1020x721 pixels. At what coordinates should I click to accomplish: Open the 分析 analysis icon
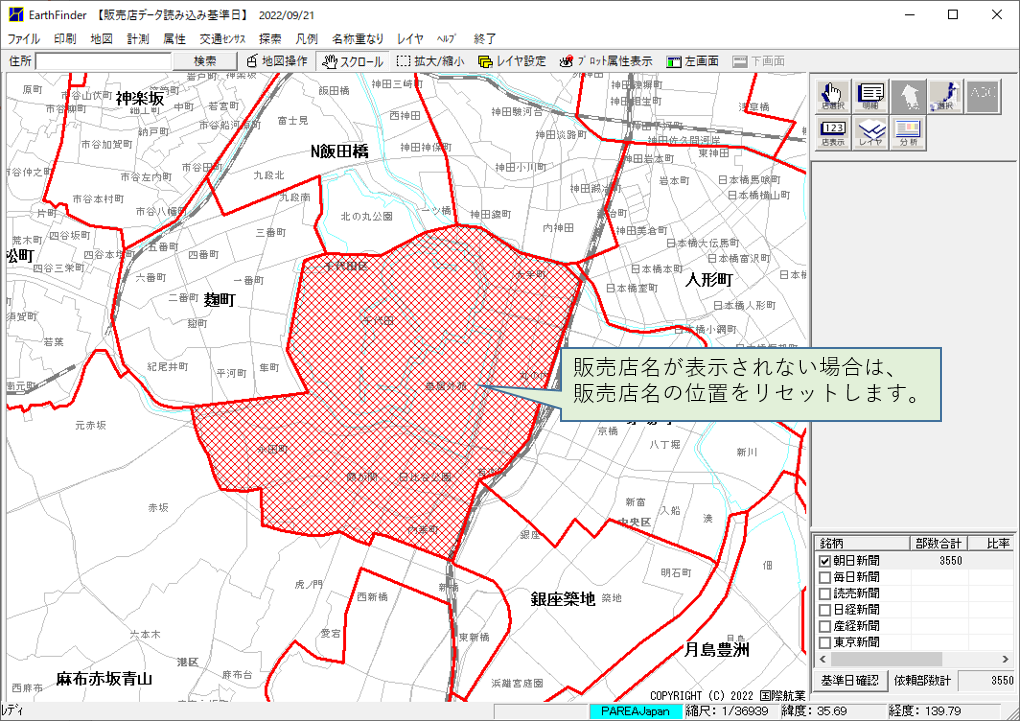tap(908, 133)
